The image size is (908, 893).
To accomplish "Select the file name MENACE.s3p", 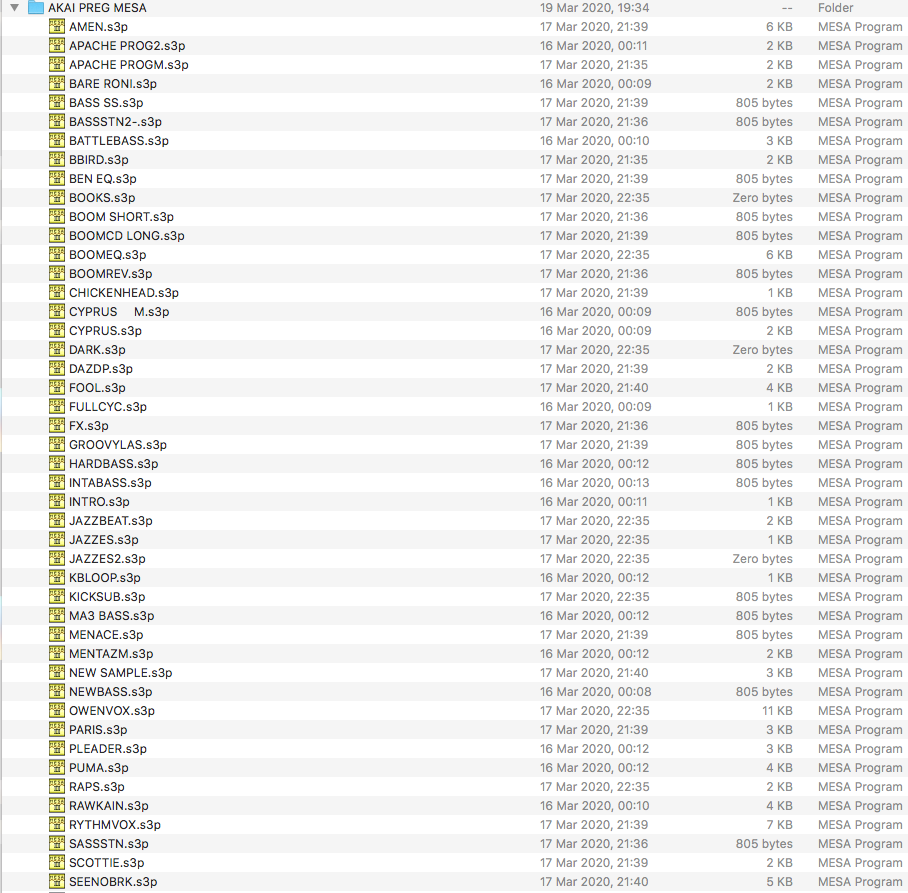I will (x=106, y=635).
